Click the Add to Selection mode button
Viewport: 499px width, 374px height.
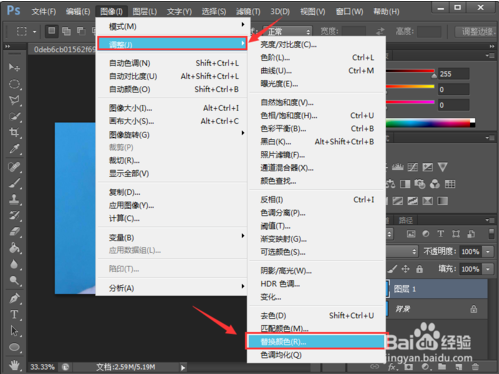pos(66,31)
